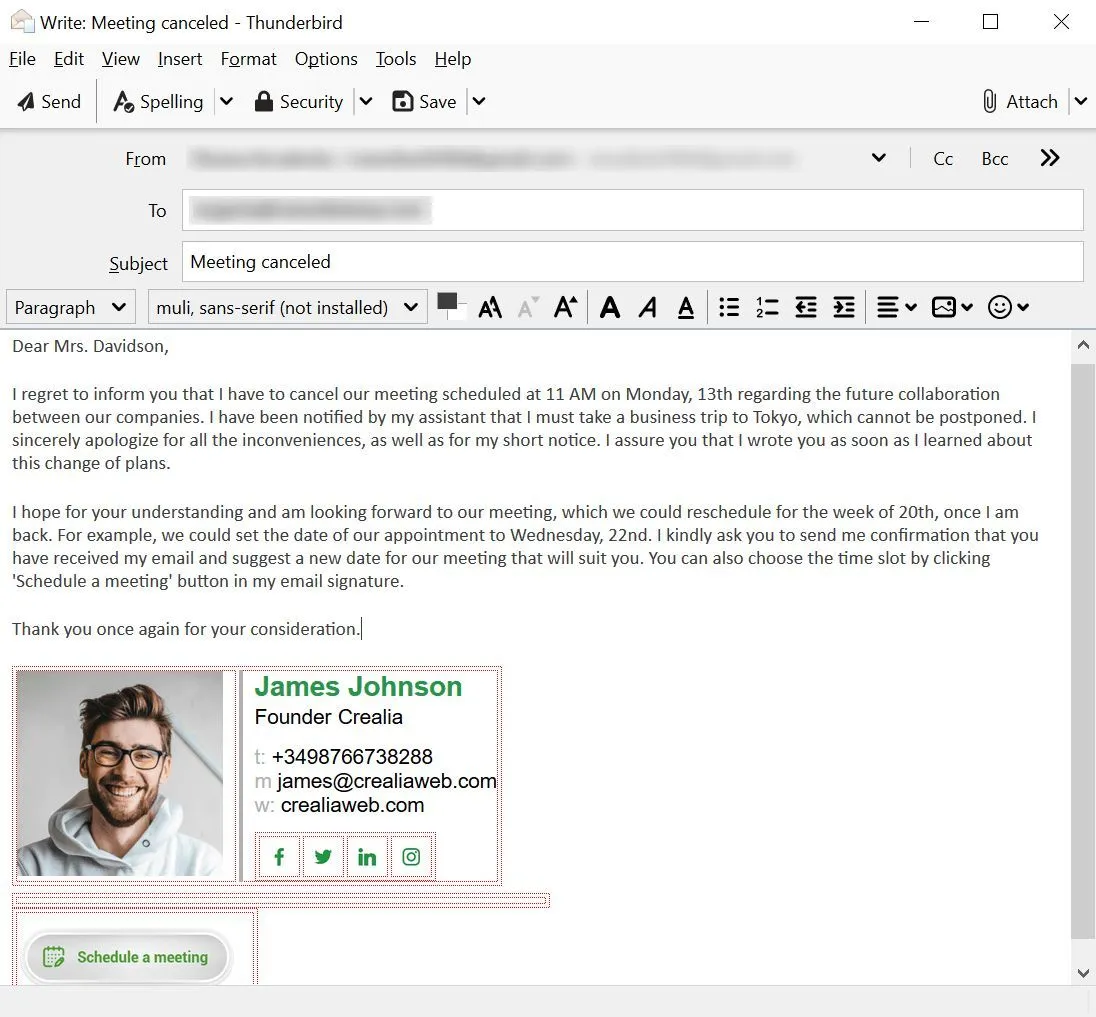Screen dimensions: 1096x1017
Task: Open the Paragraph style dropdown
Action: click(x=70, y=307)
